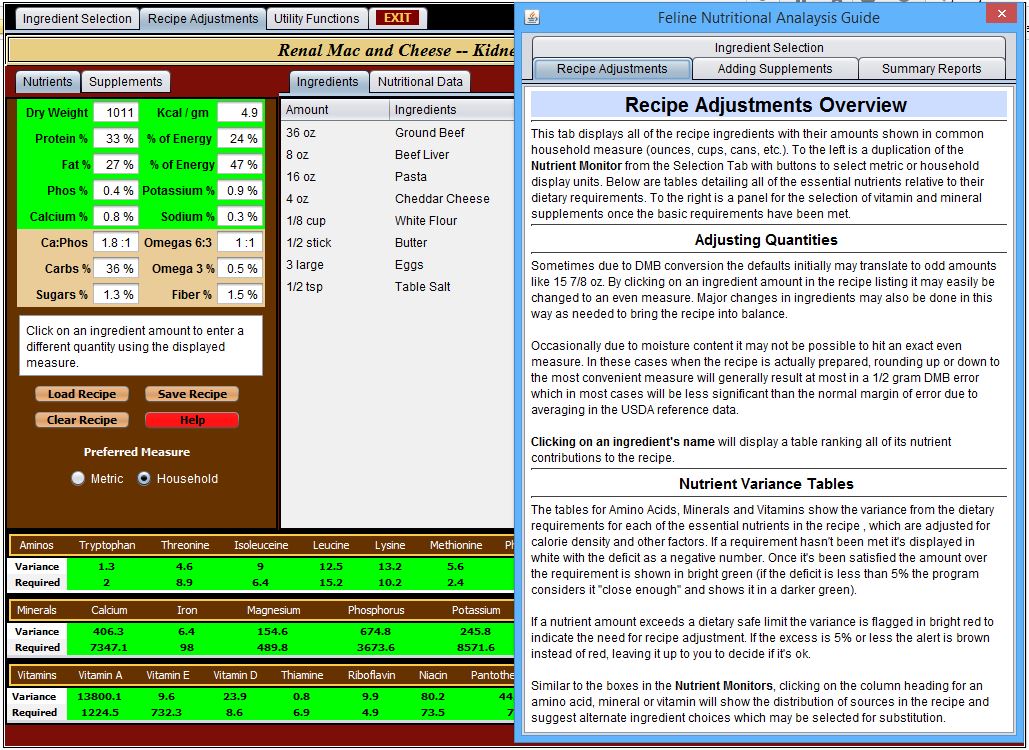Select the Household measure option
The image size is (1029, 750).
click(144, 479)
